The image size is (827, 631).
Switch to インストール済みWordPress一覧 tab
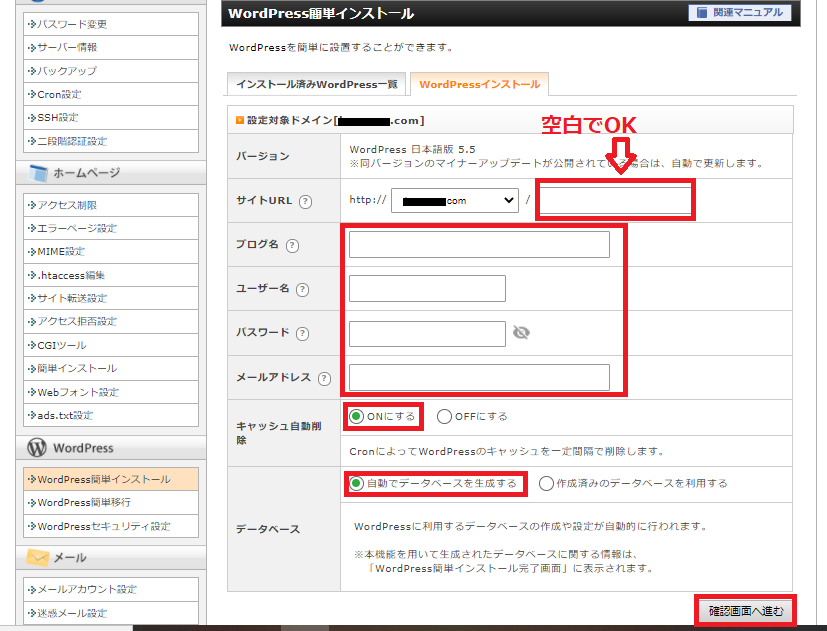[316, 84]
